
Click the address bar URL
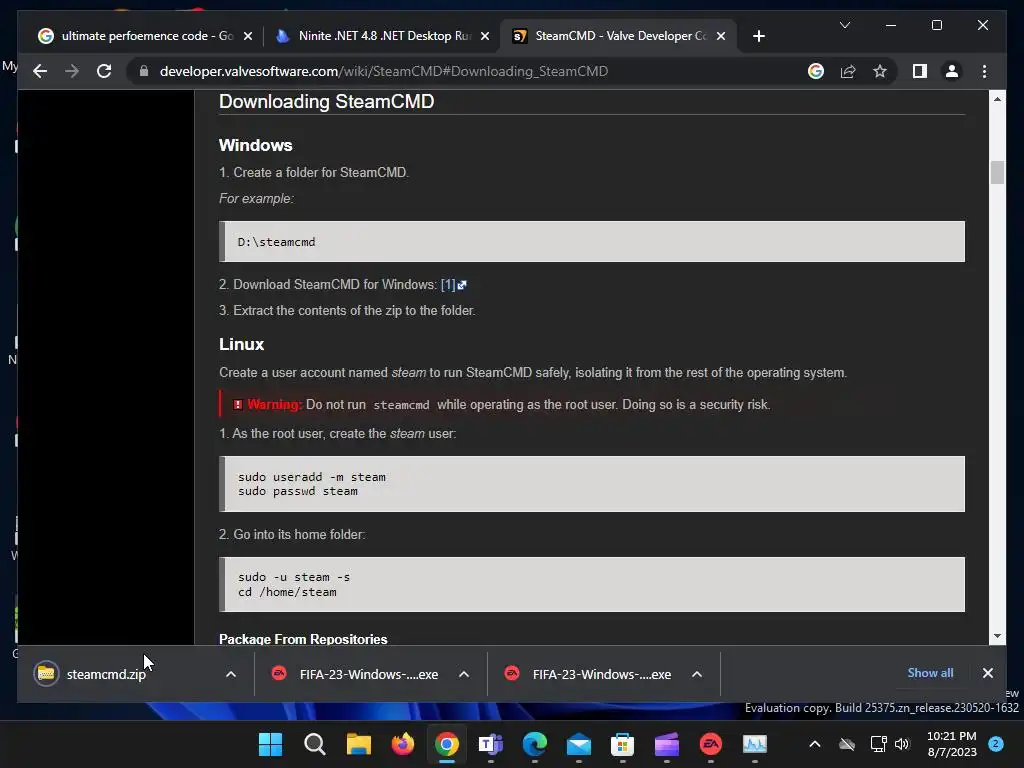384,71
